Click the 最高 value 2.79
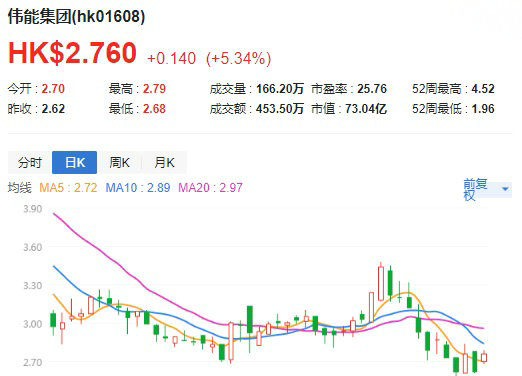 (x=154, y=89)
